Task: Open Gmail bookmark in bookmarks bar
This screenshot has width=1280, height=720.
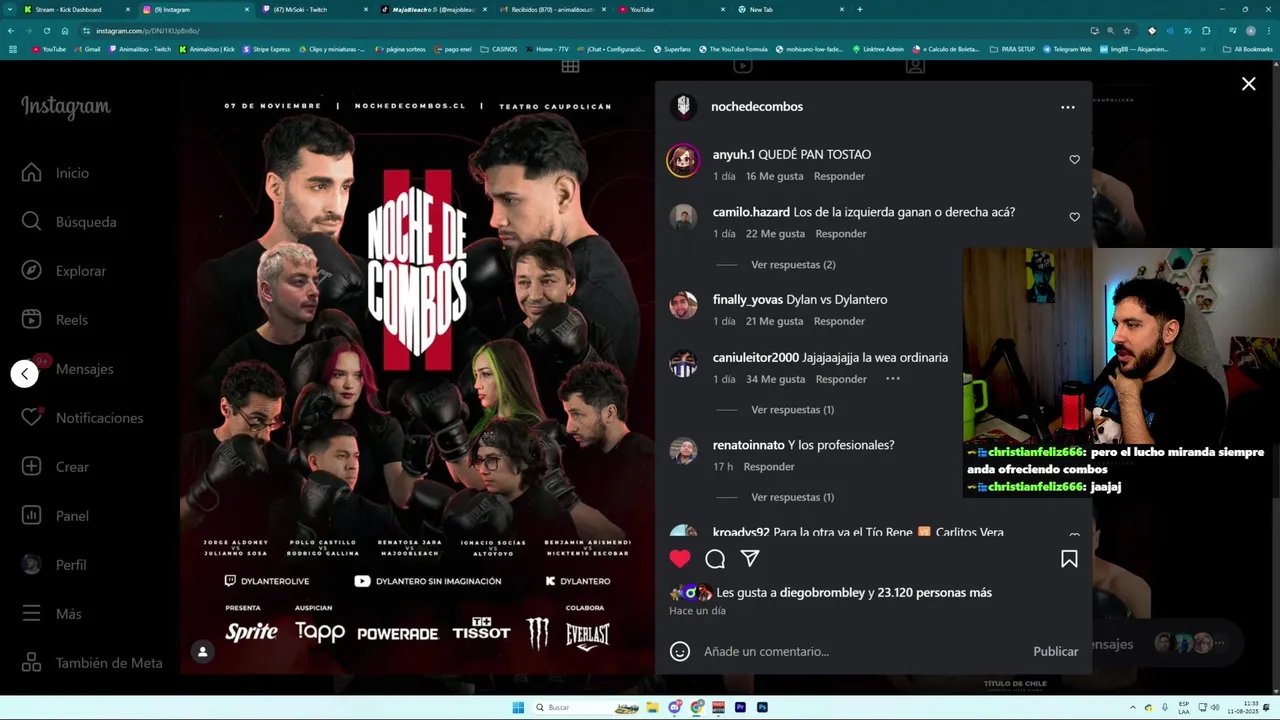Action: [87, 49]
